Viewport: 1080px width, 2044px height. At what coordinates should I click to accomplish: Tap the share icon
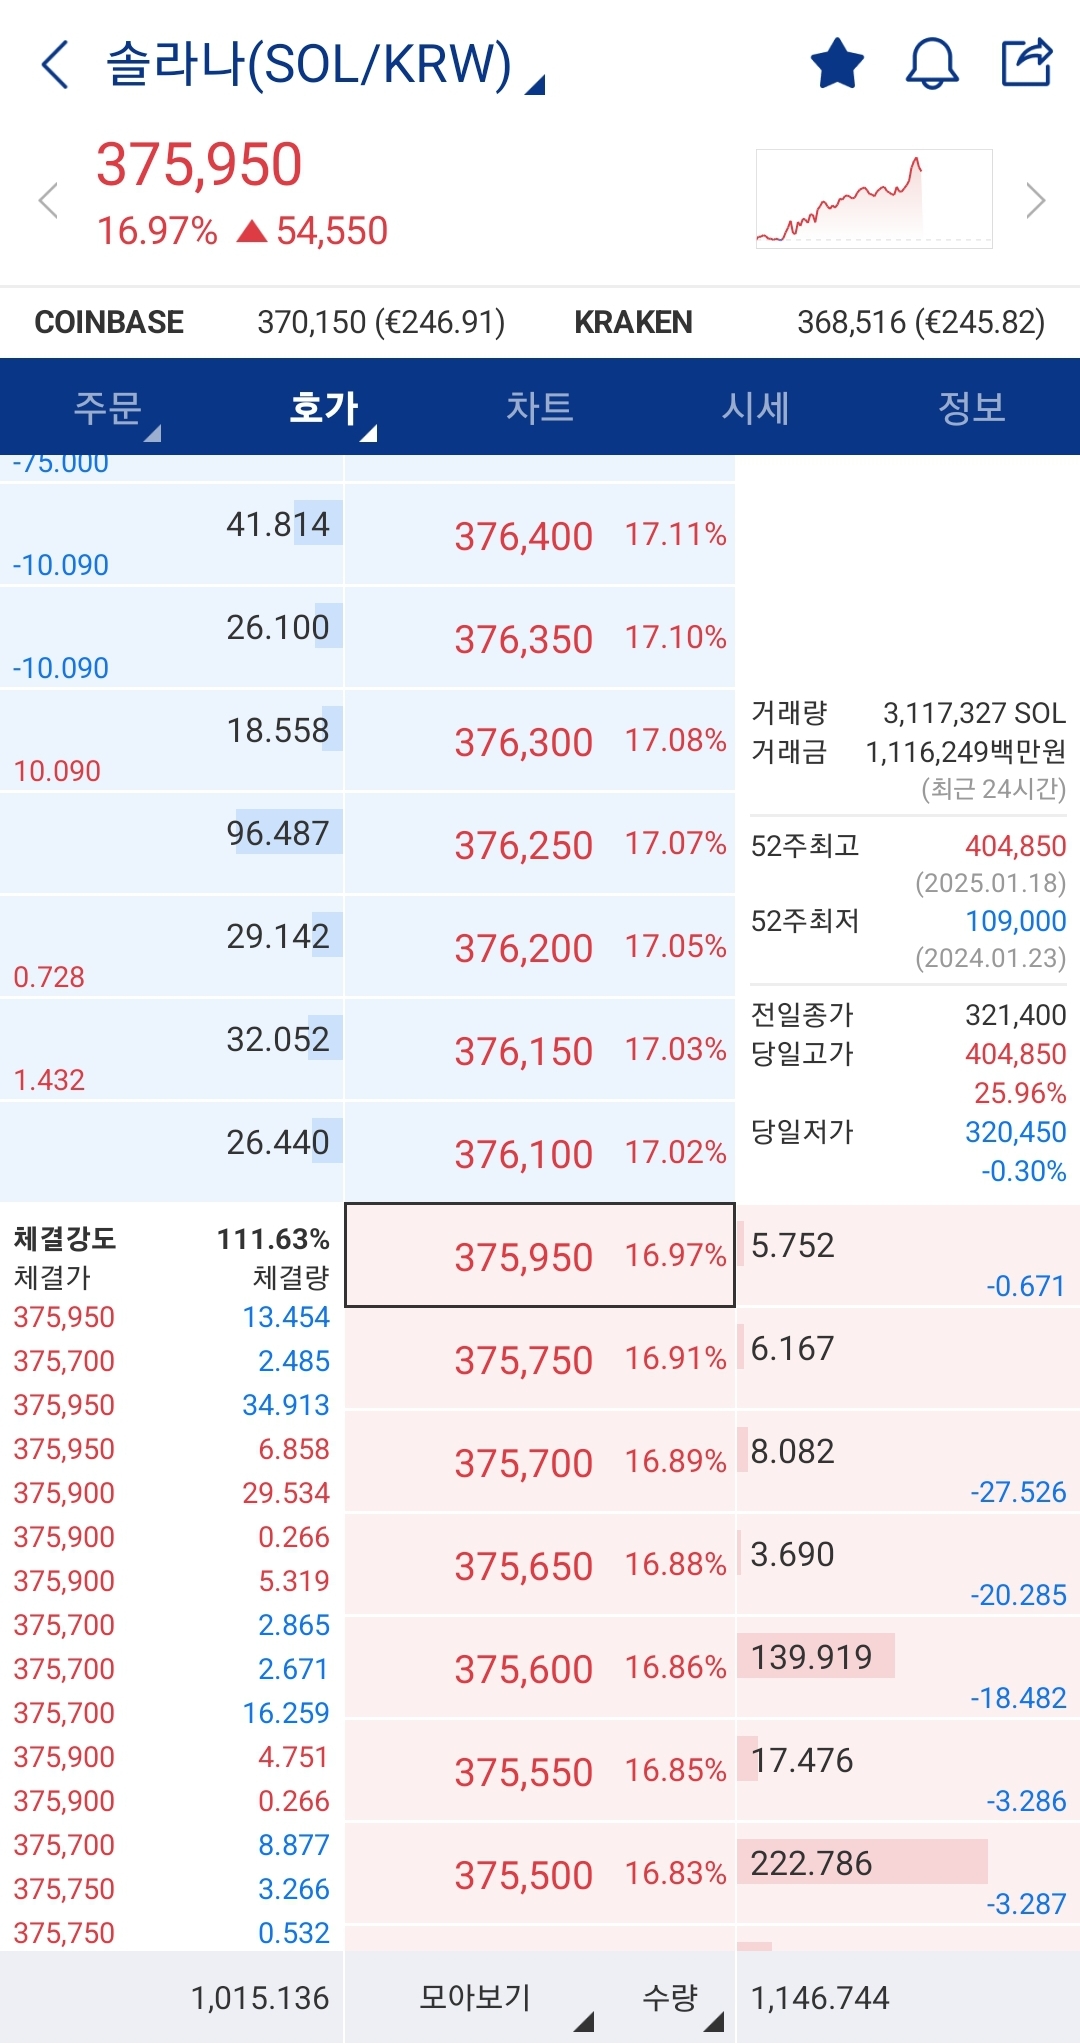click(1027, 64)
